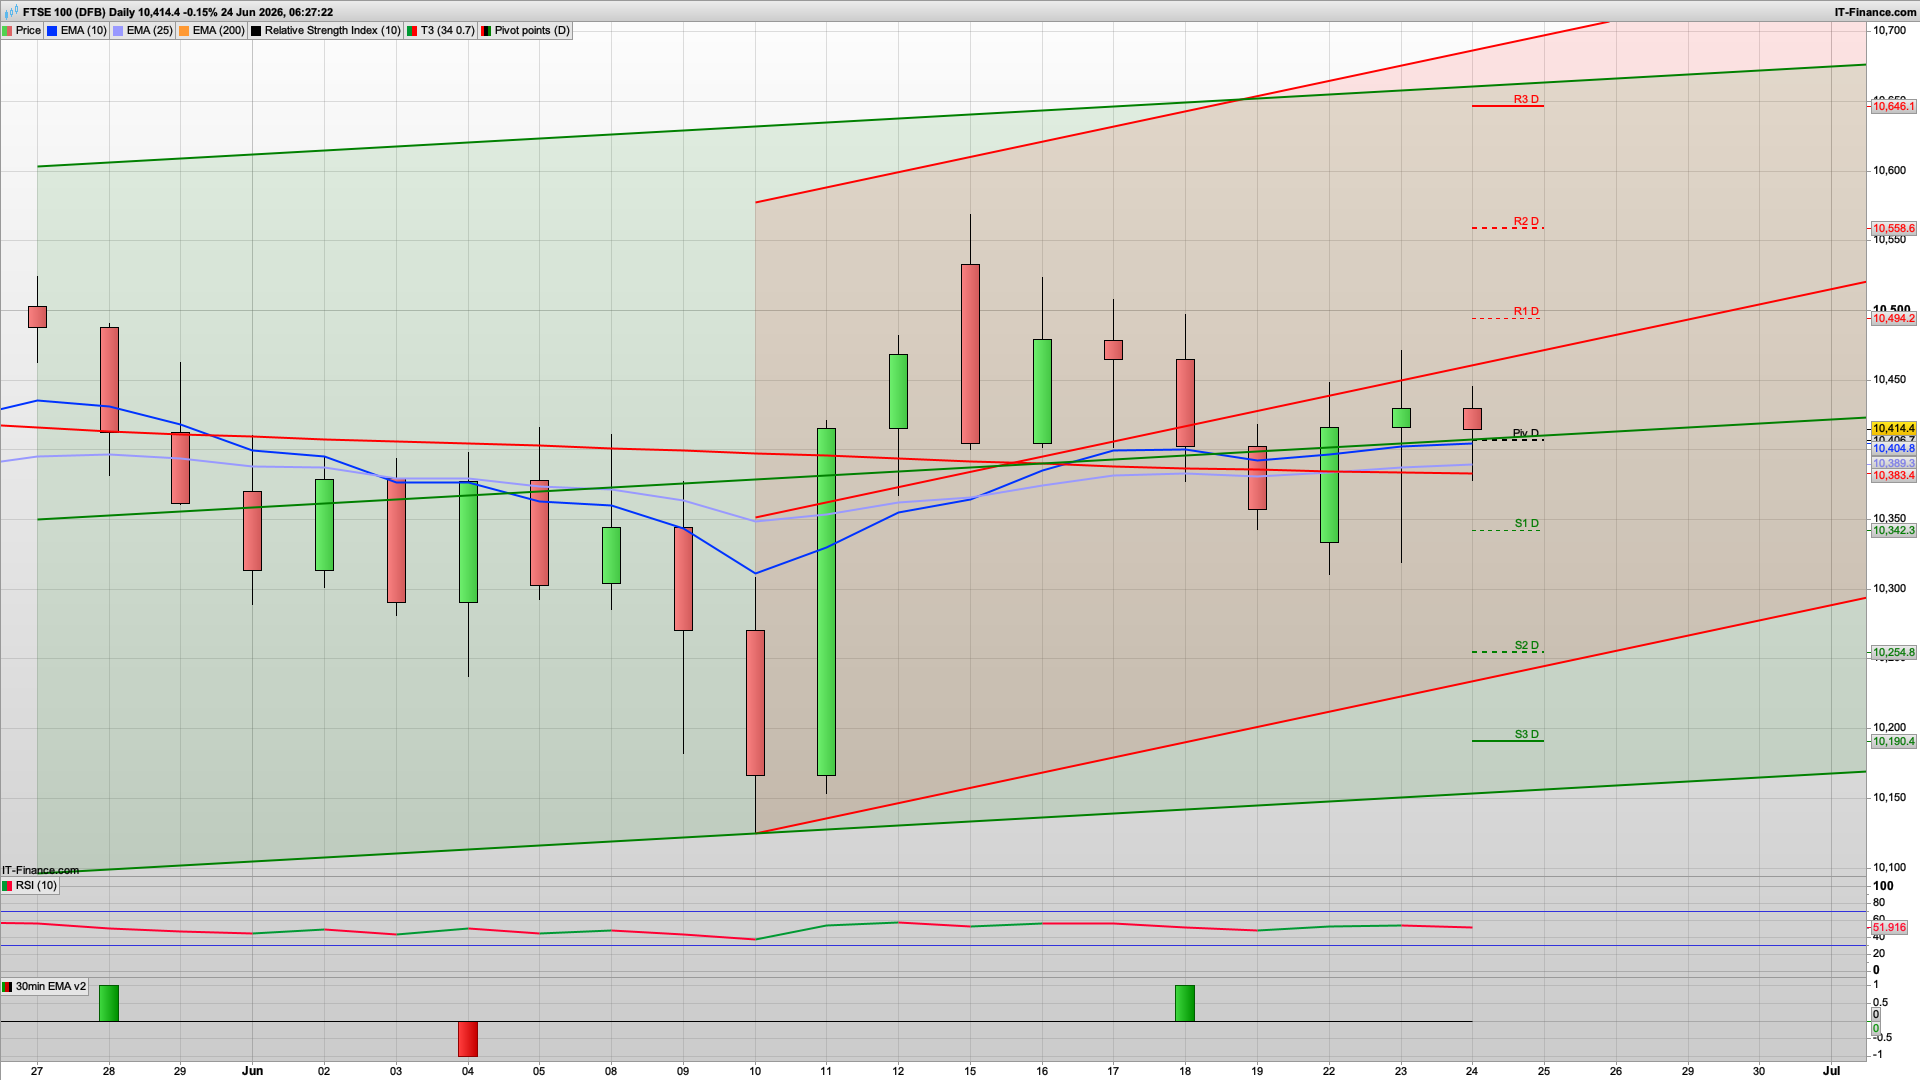Open T3 (34 0.7) legend label
Image resolution: width=1920 pixels, height=1080 pixels.
pyautogui.click(x=447, y=31)
